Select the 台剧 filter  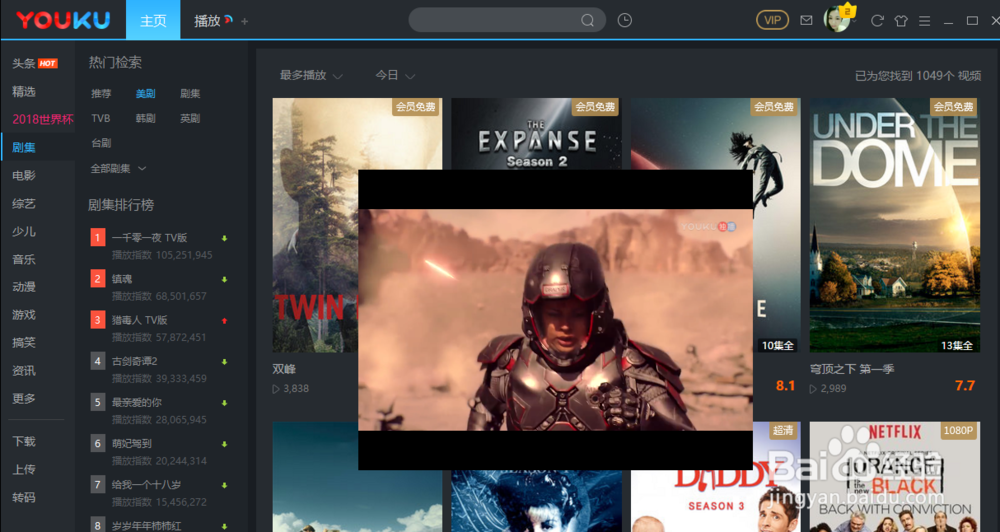101,143
